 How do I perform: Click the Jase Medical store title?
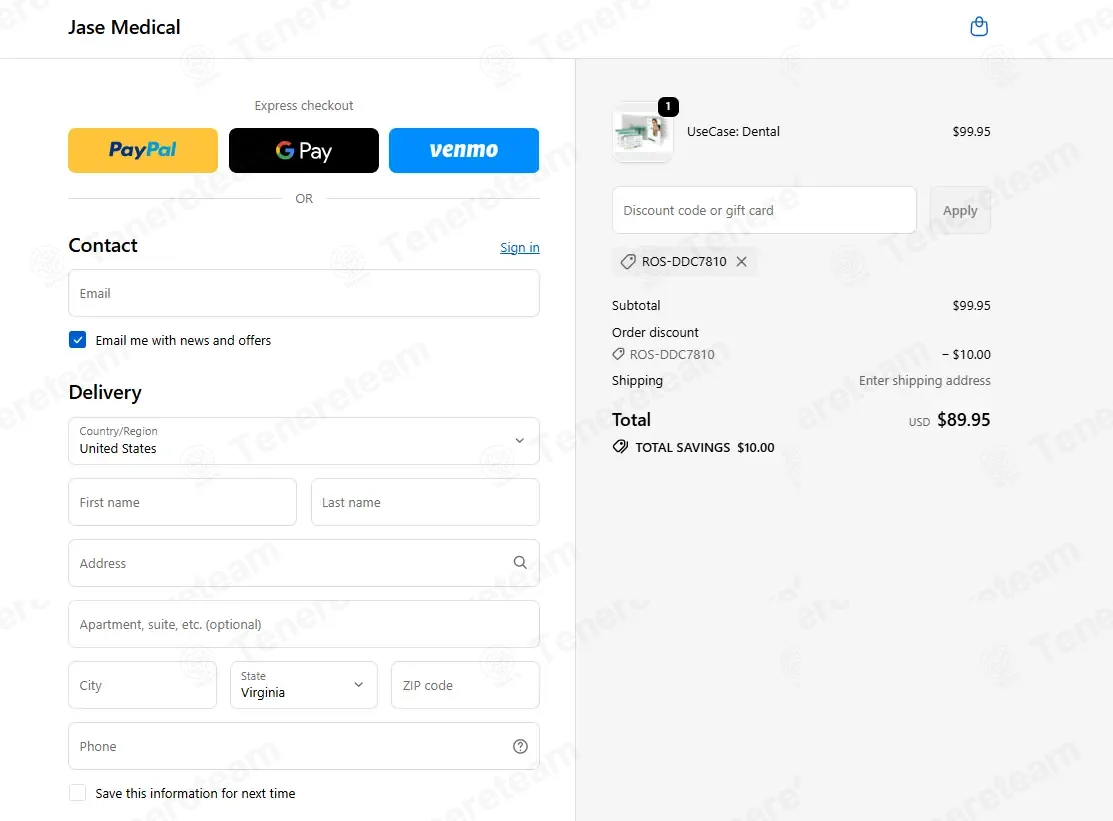(x=124, y=27)
